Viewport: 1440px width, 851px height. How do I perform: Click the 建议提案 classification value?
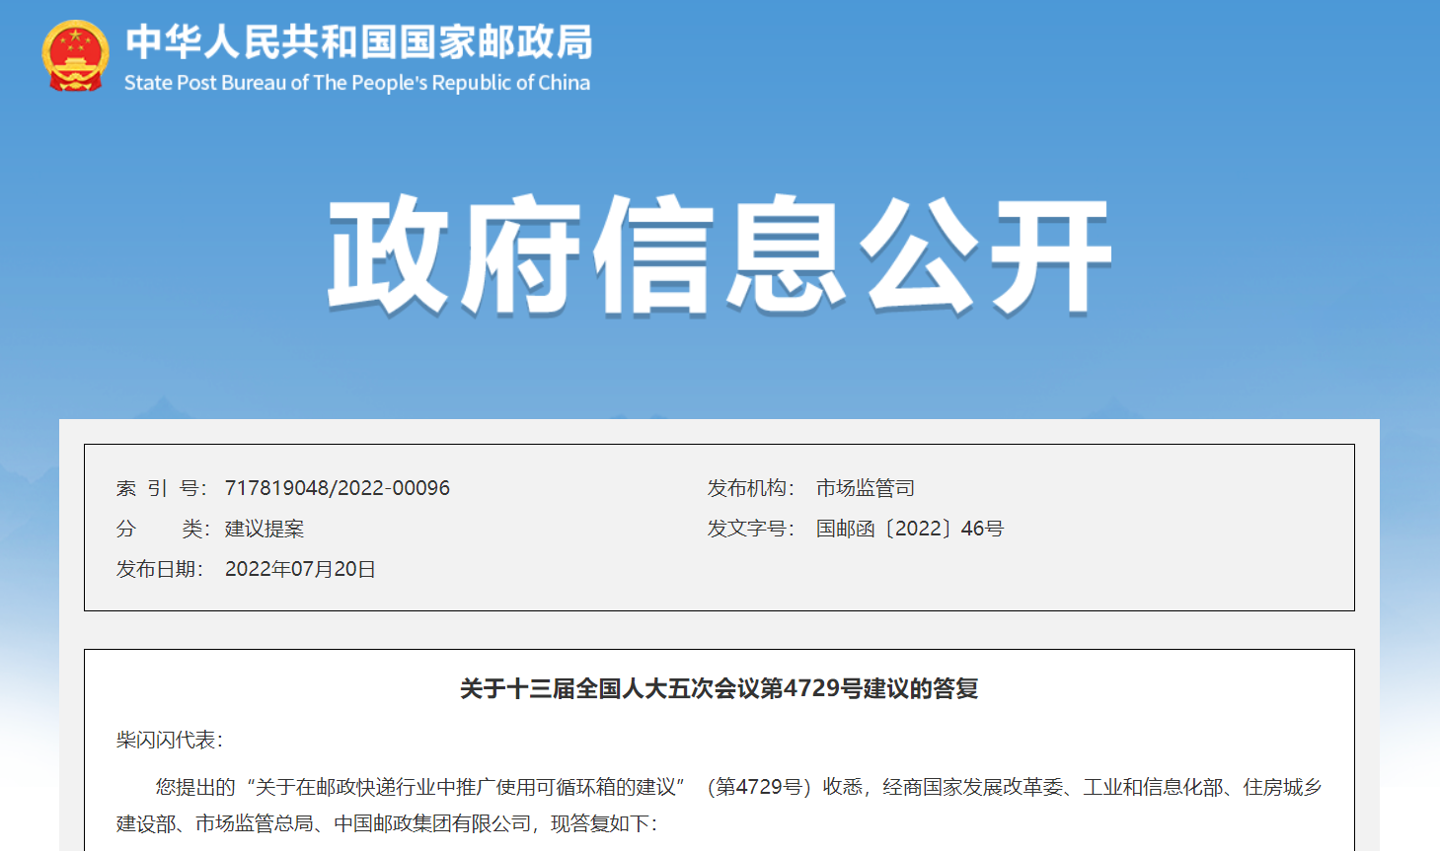pos(266,529)
